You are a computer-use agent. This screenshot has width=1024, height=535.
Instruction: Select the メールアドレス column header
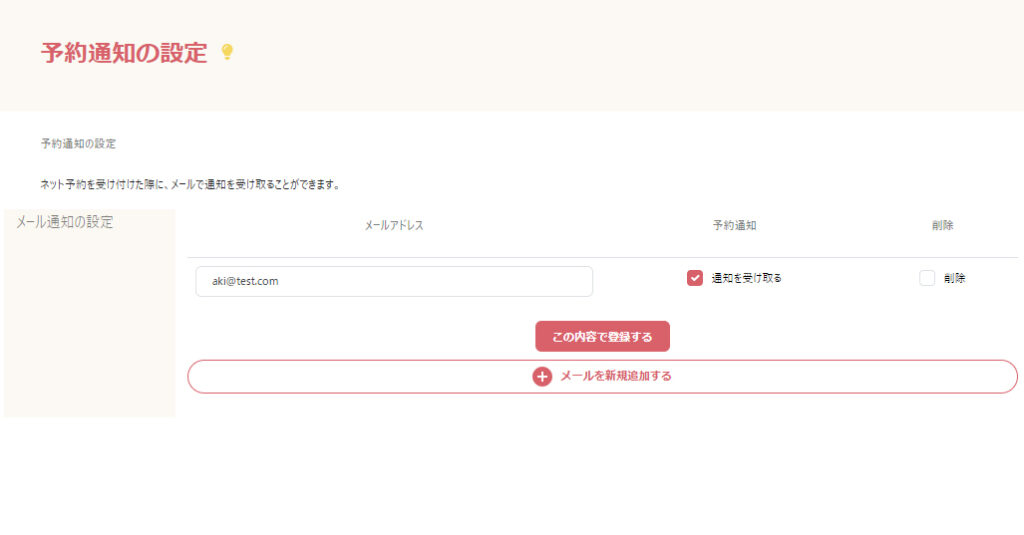coord(394,226)
